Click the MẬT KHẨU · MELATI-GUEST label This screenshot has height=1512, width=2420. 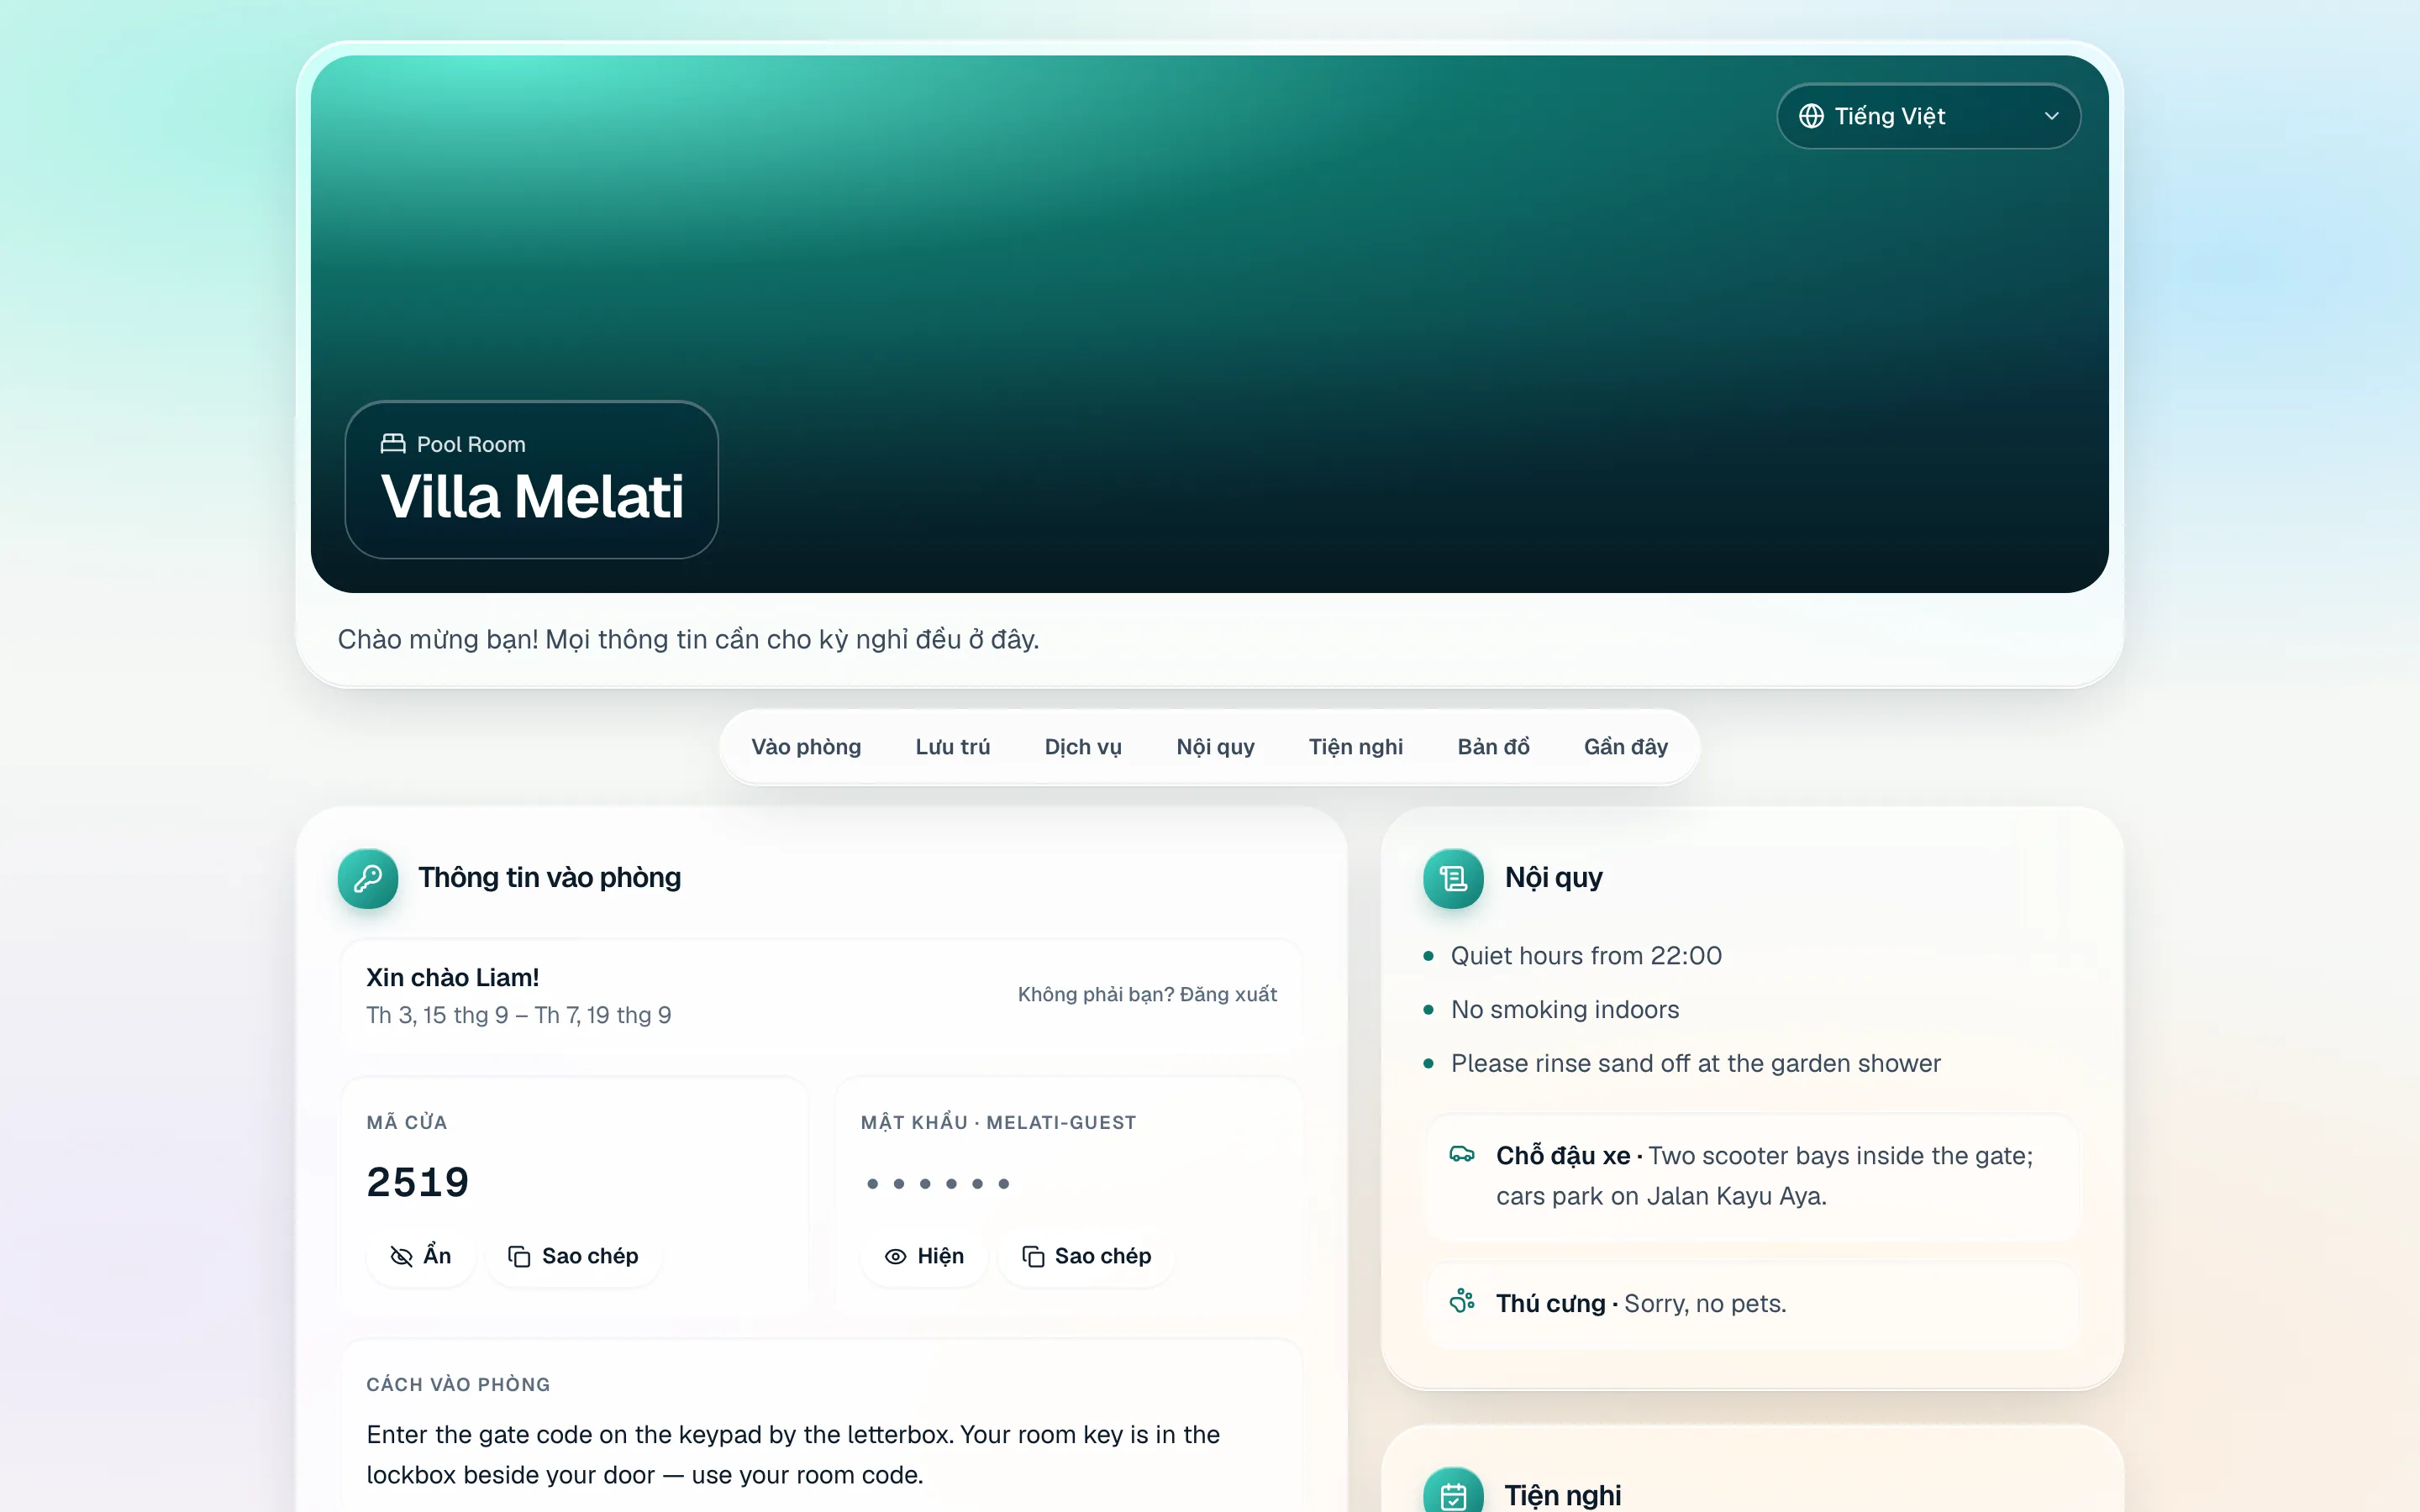click(x=998, y=1122)
